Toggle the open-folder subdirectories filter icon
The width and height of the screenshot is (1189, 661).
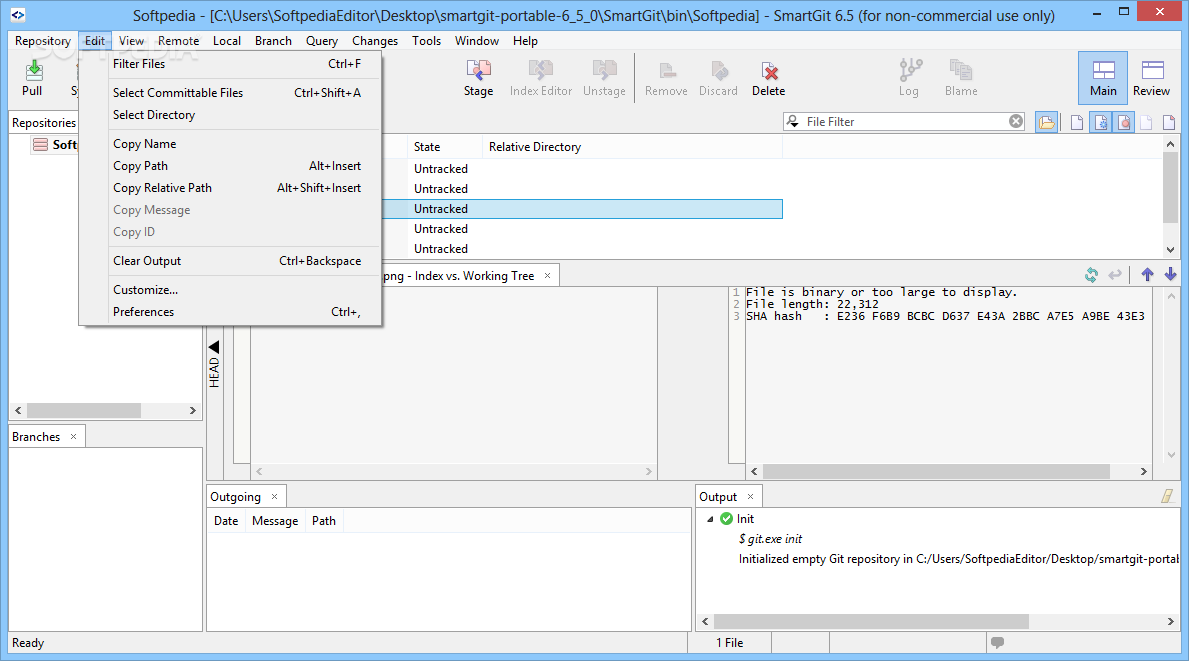coord(1046,122)
